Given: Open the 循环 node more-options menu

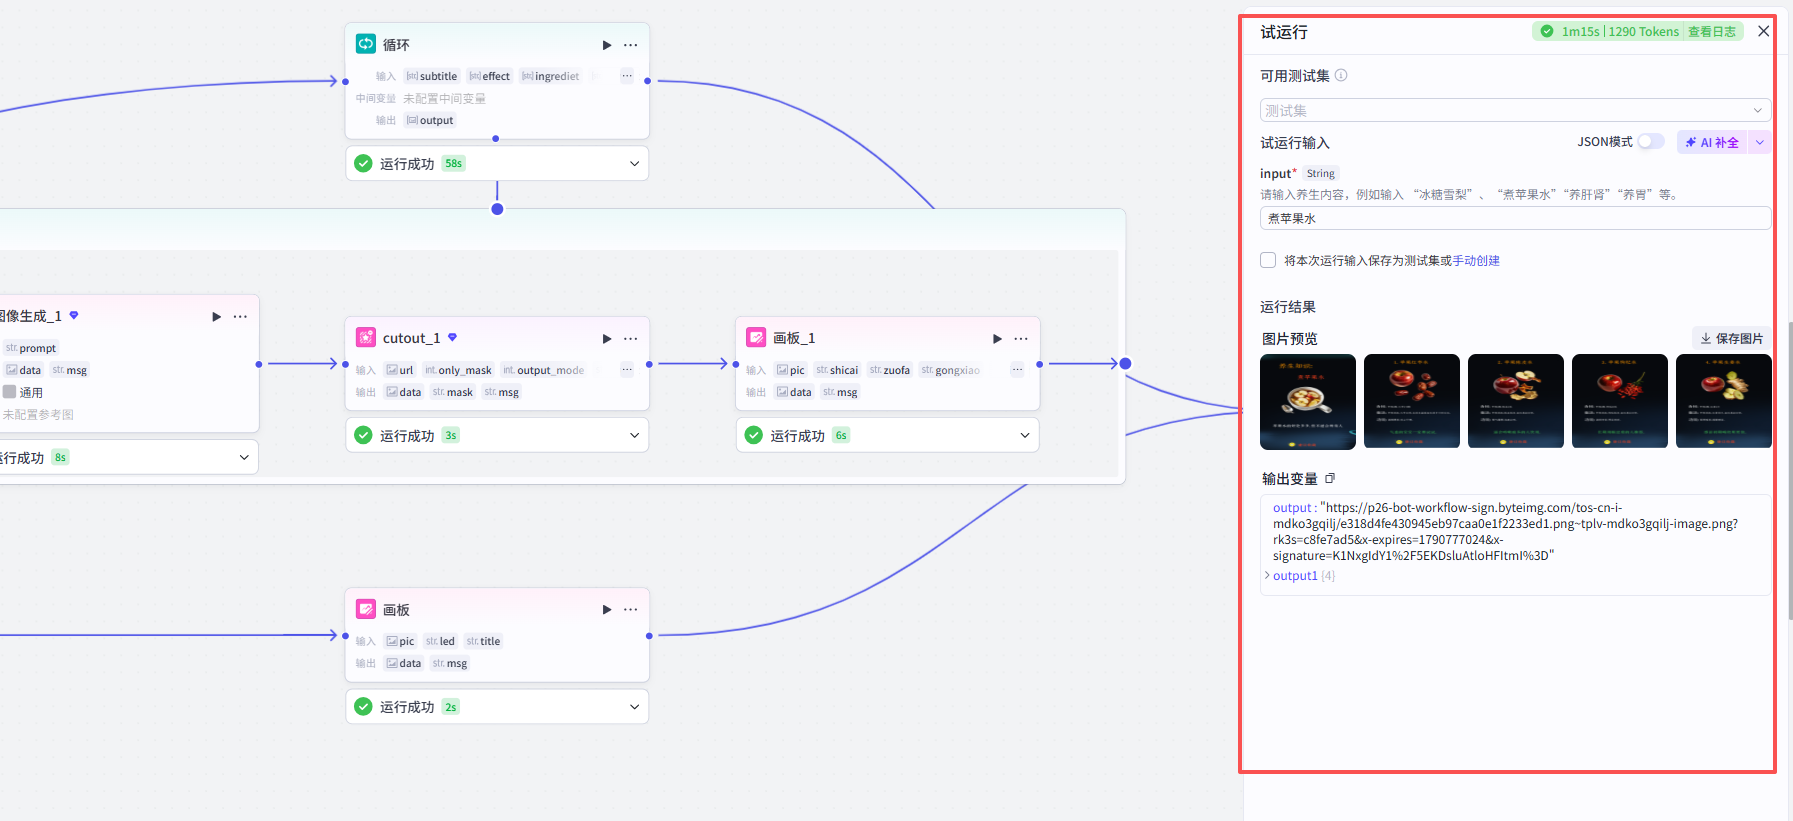Looking at the screenshot, I should click(631, 45).
